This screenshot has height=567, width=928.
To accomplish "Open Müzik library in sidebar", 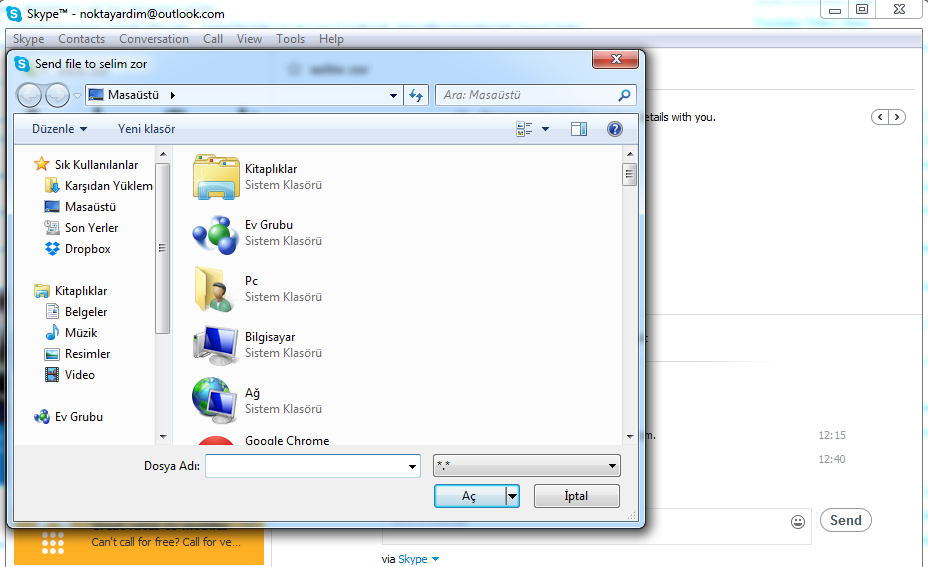I will (x=71, y=333).
